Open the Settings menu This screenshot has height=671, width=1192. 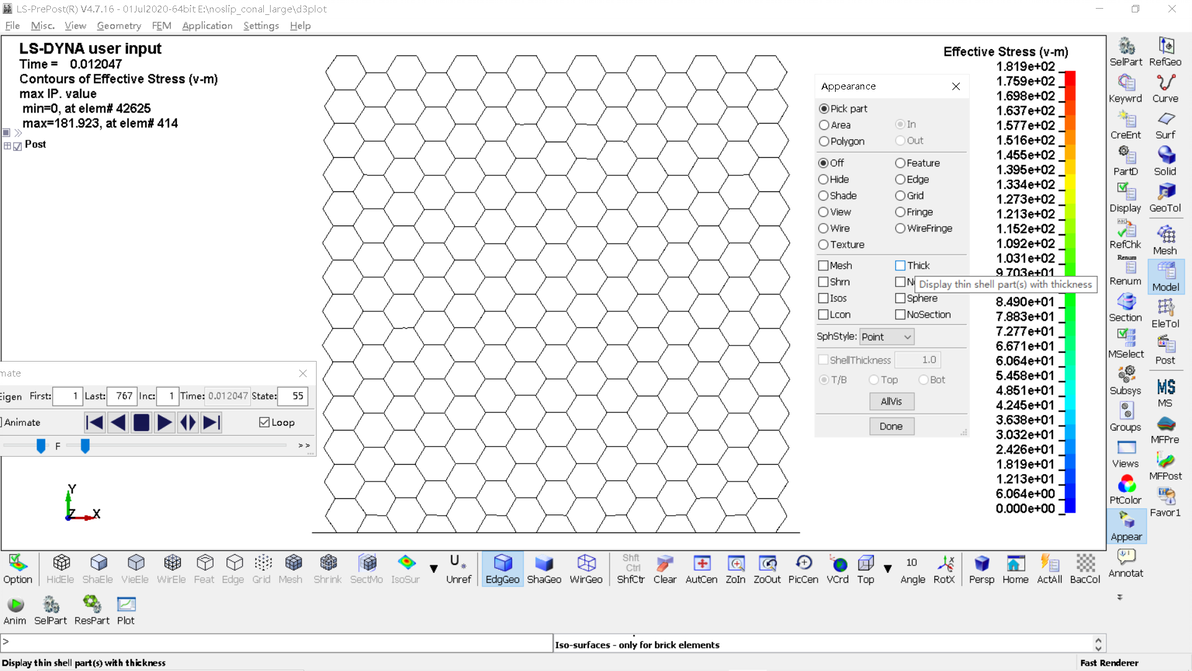coord(261,26)
